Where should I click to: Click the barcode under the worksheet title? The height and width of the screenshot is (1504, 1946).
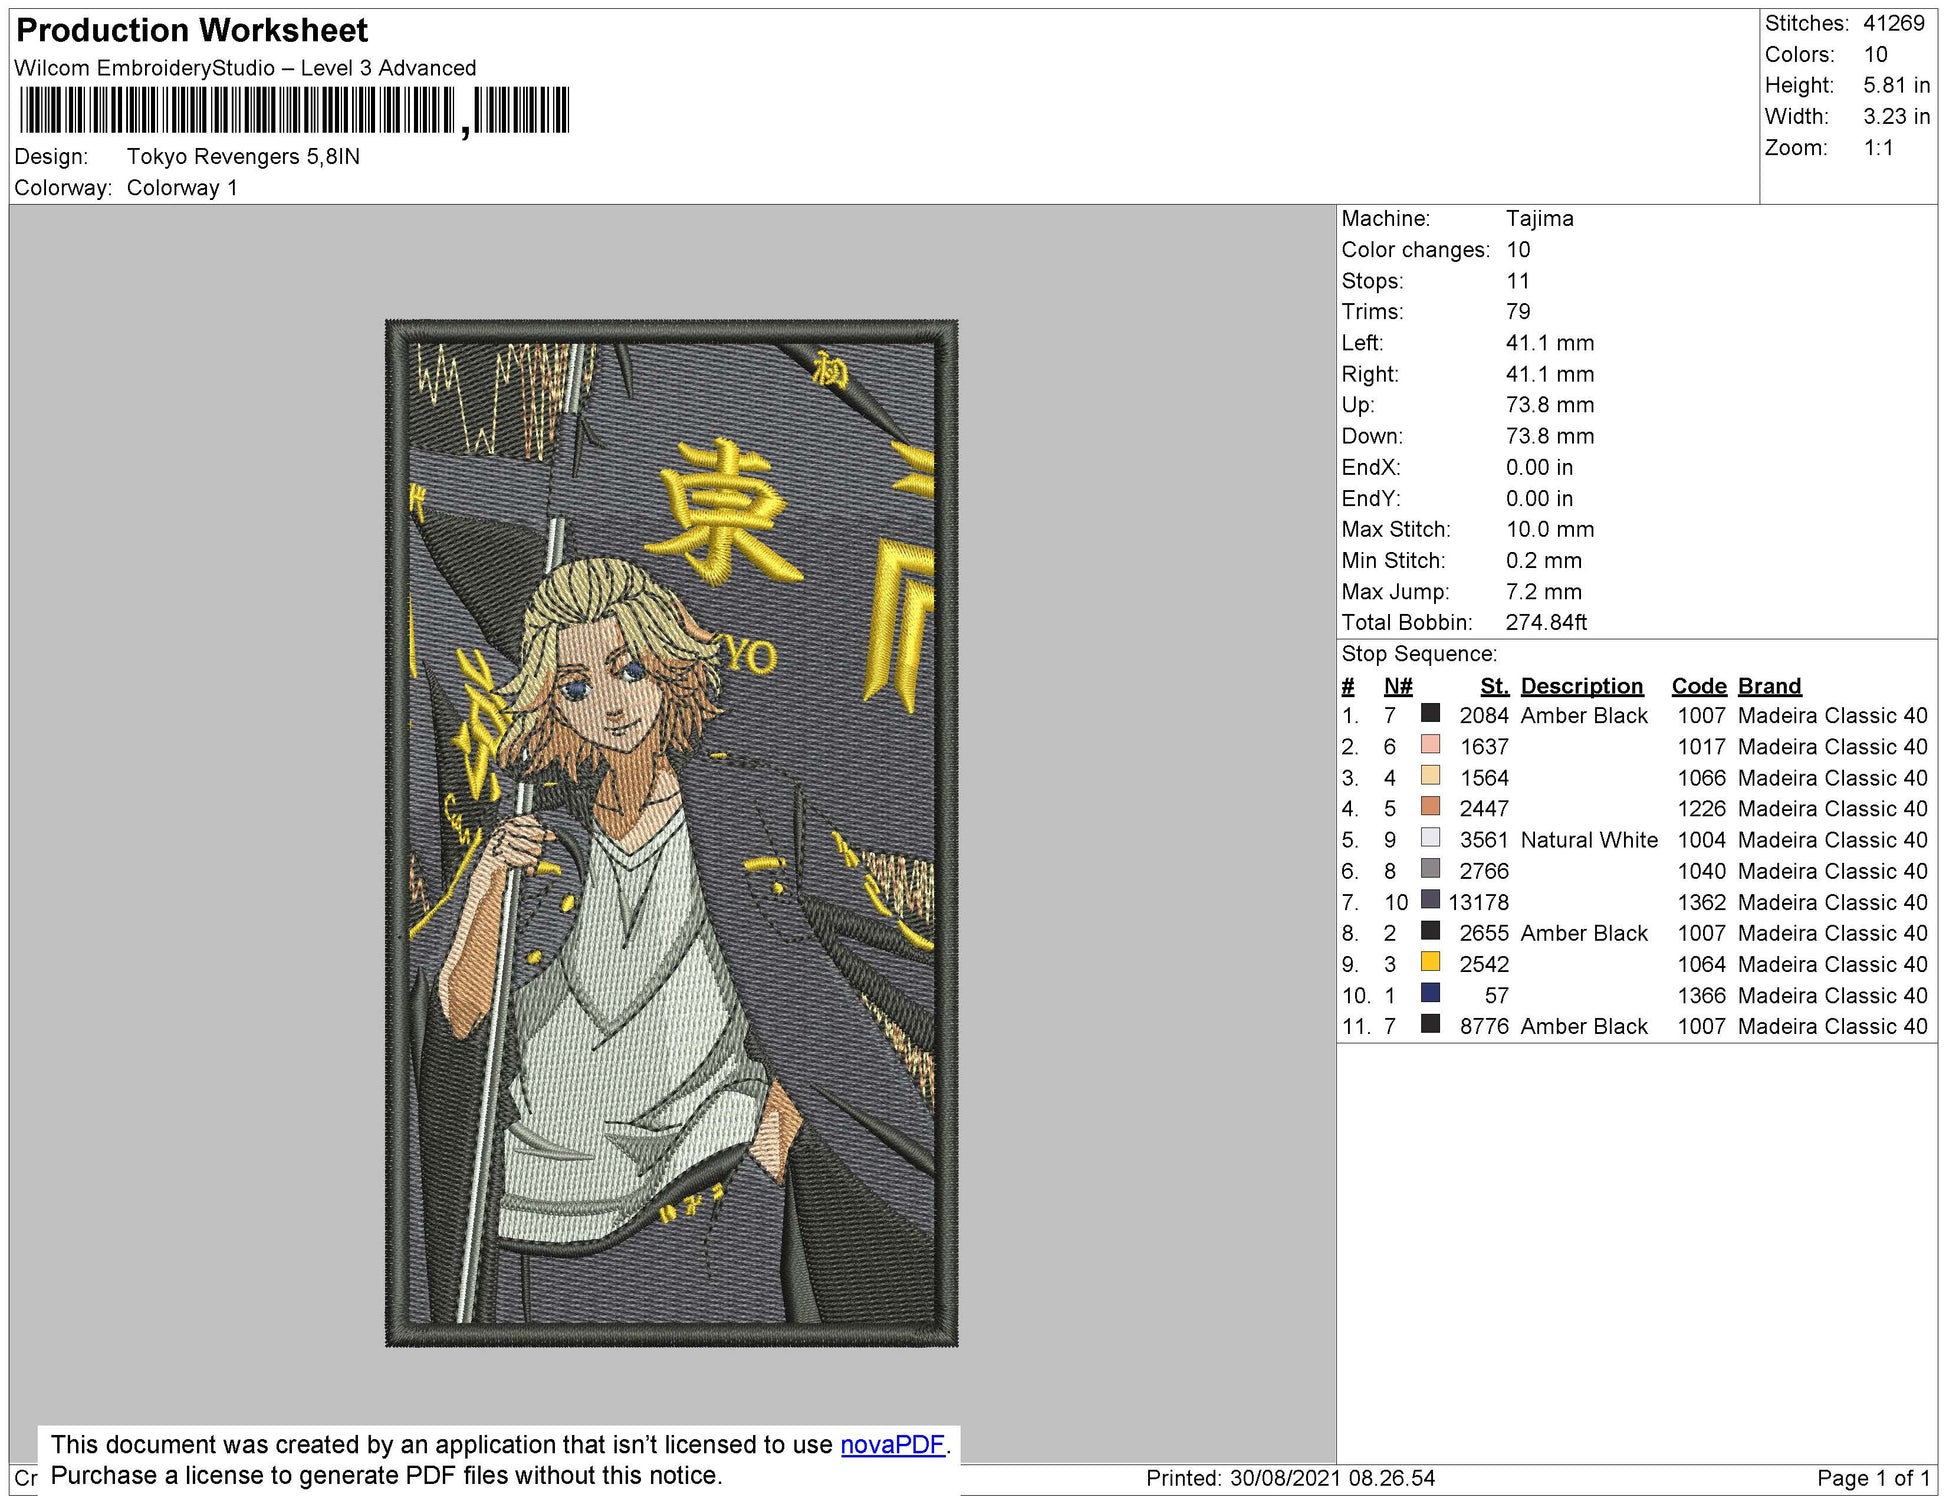294,111
